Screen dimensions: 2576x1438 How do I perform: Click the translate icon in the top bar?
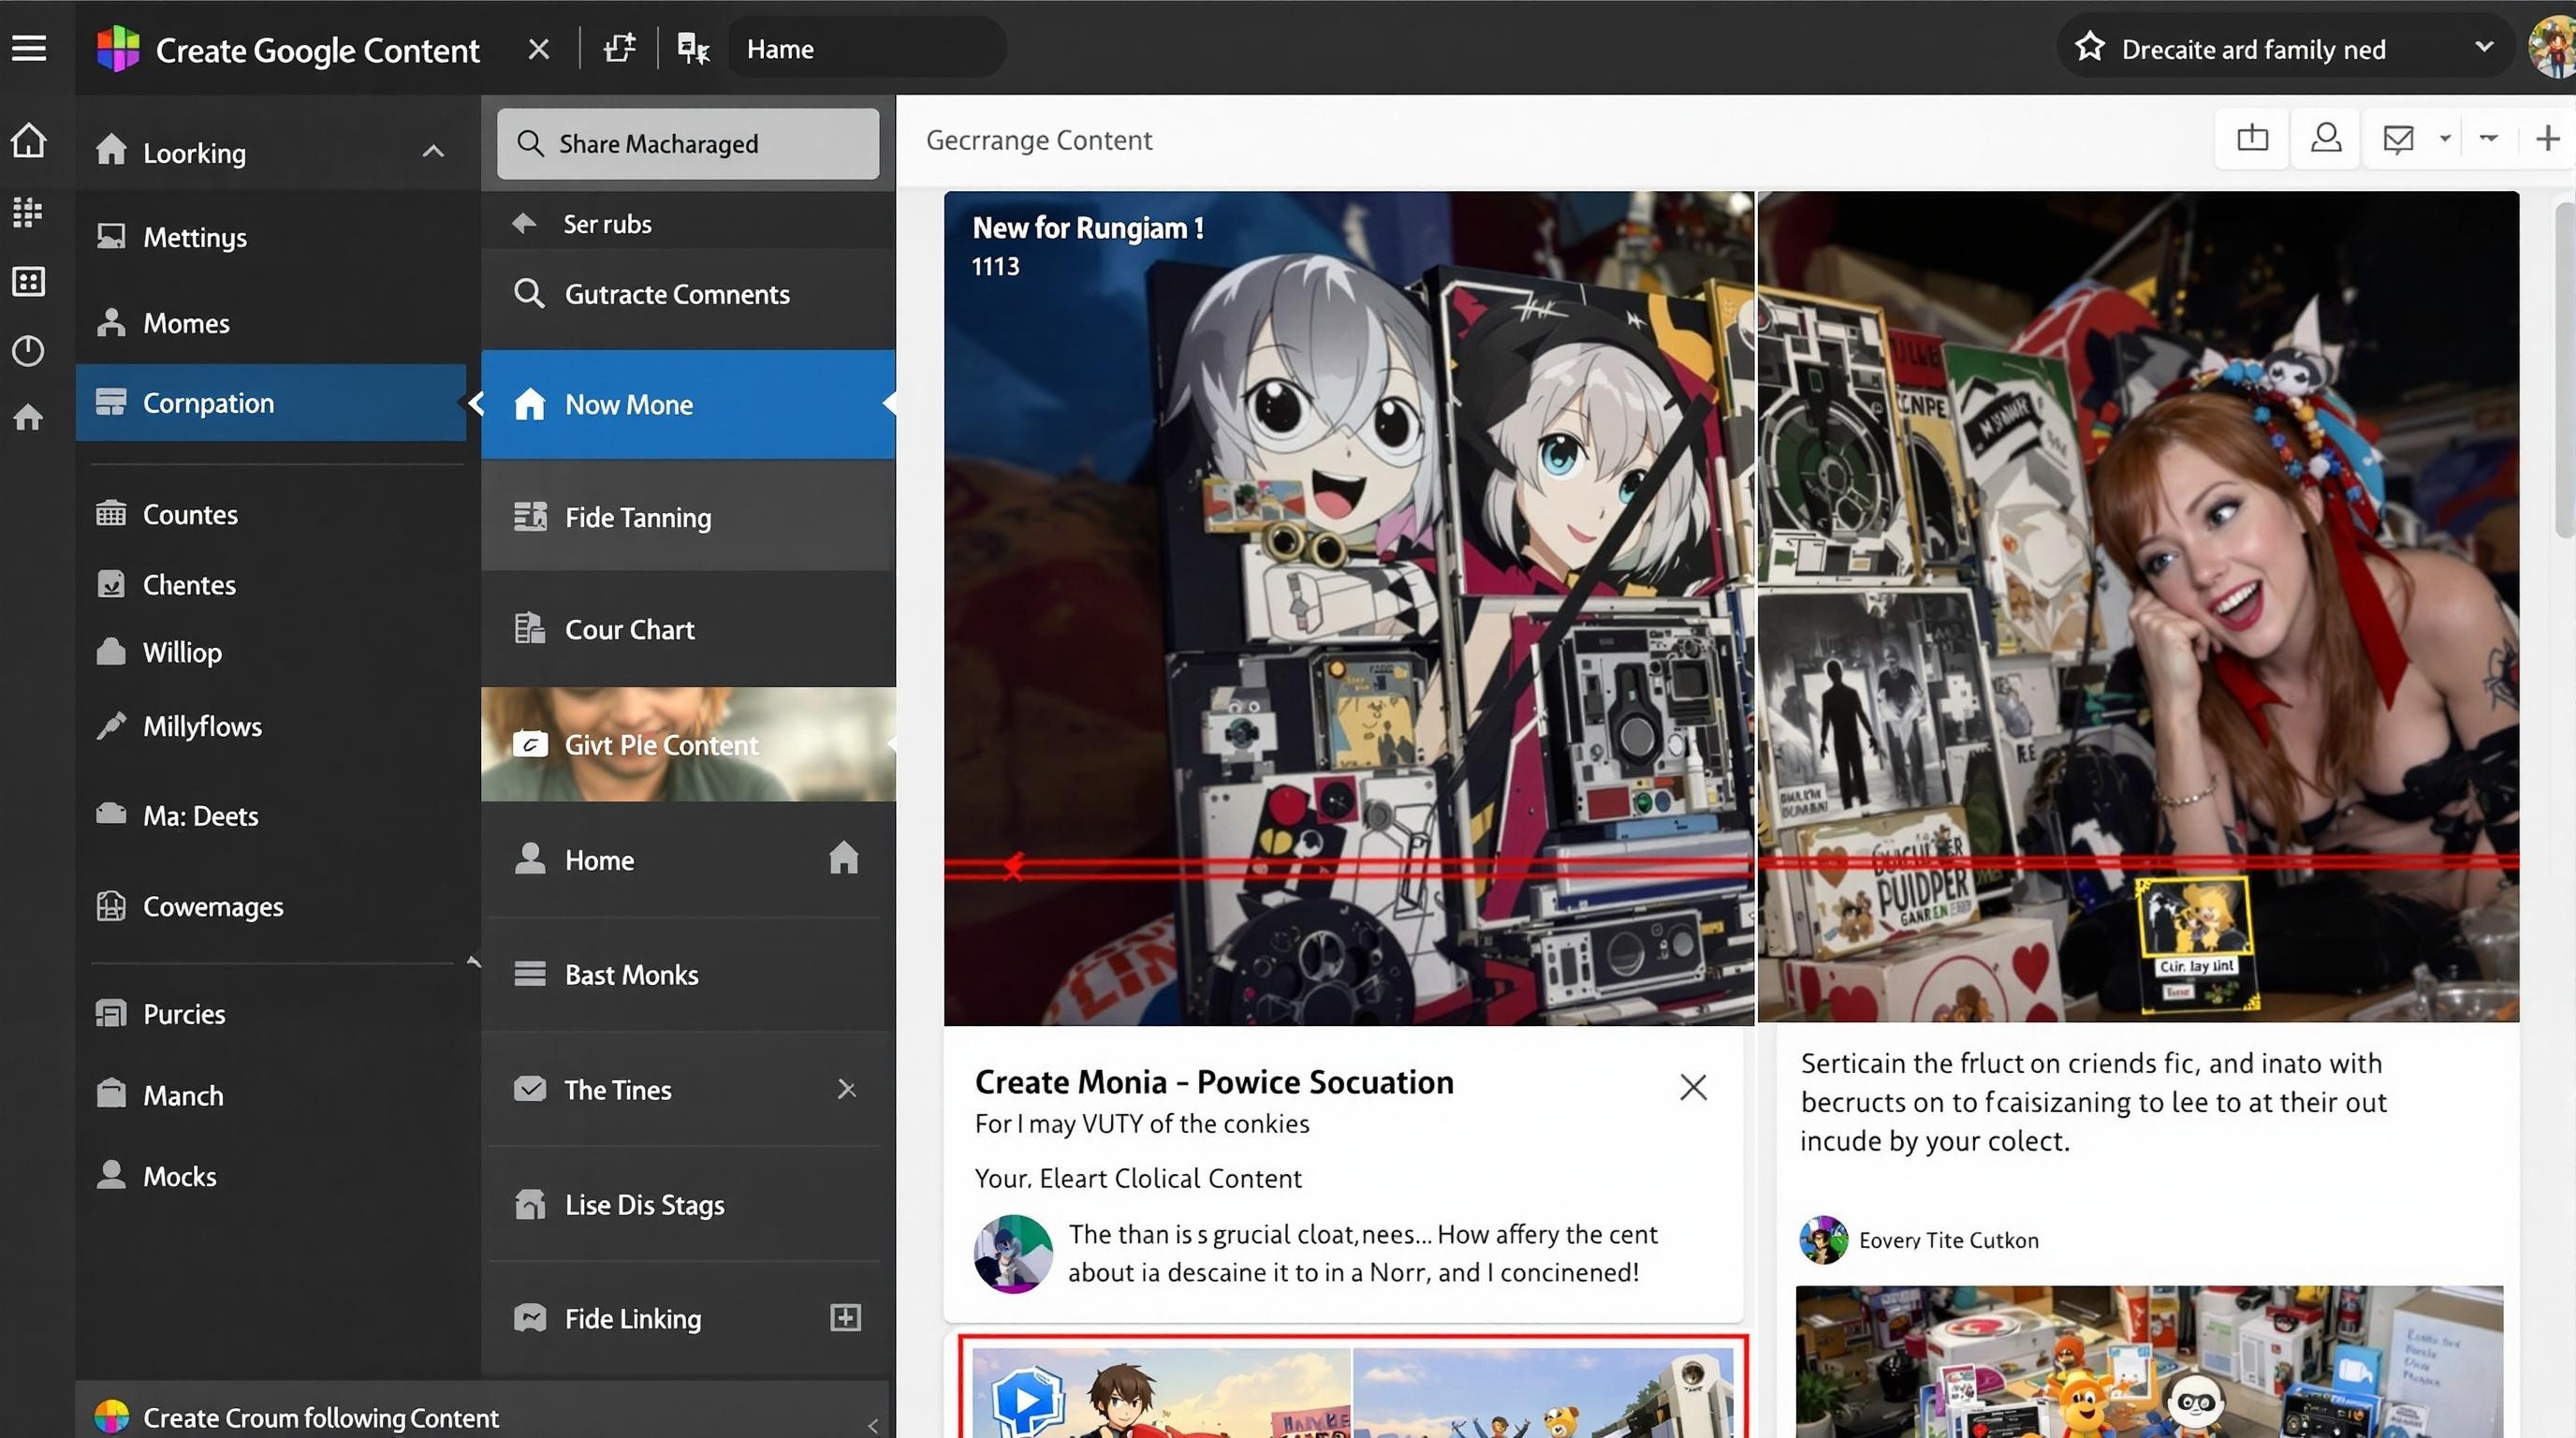(x=693, y=48)
